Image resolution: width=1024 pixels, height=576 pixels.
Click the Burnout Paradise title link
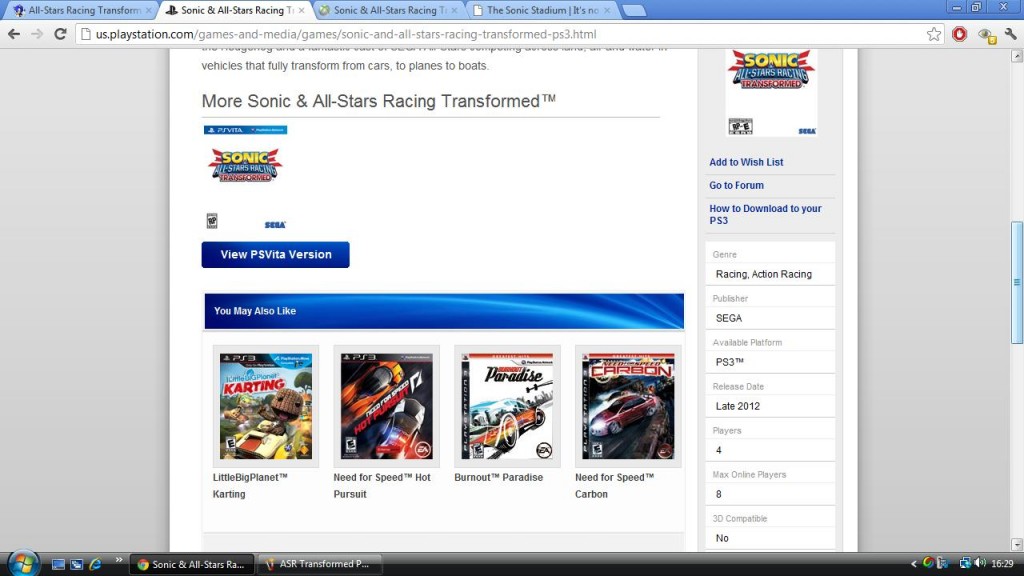click(498, 477)
